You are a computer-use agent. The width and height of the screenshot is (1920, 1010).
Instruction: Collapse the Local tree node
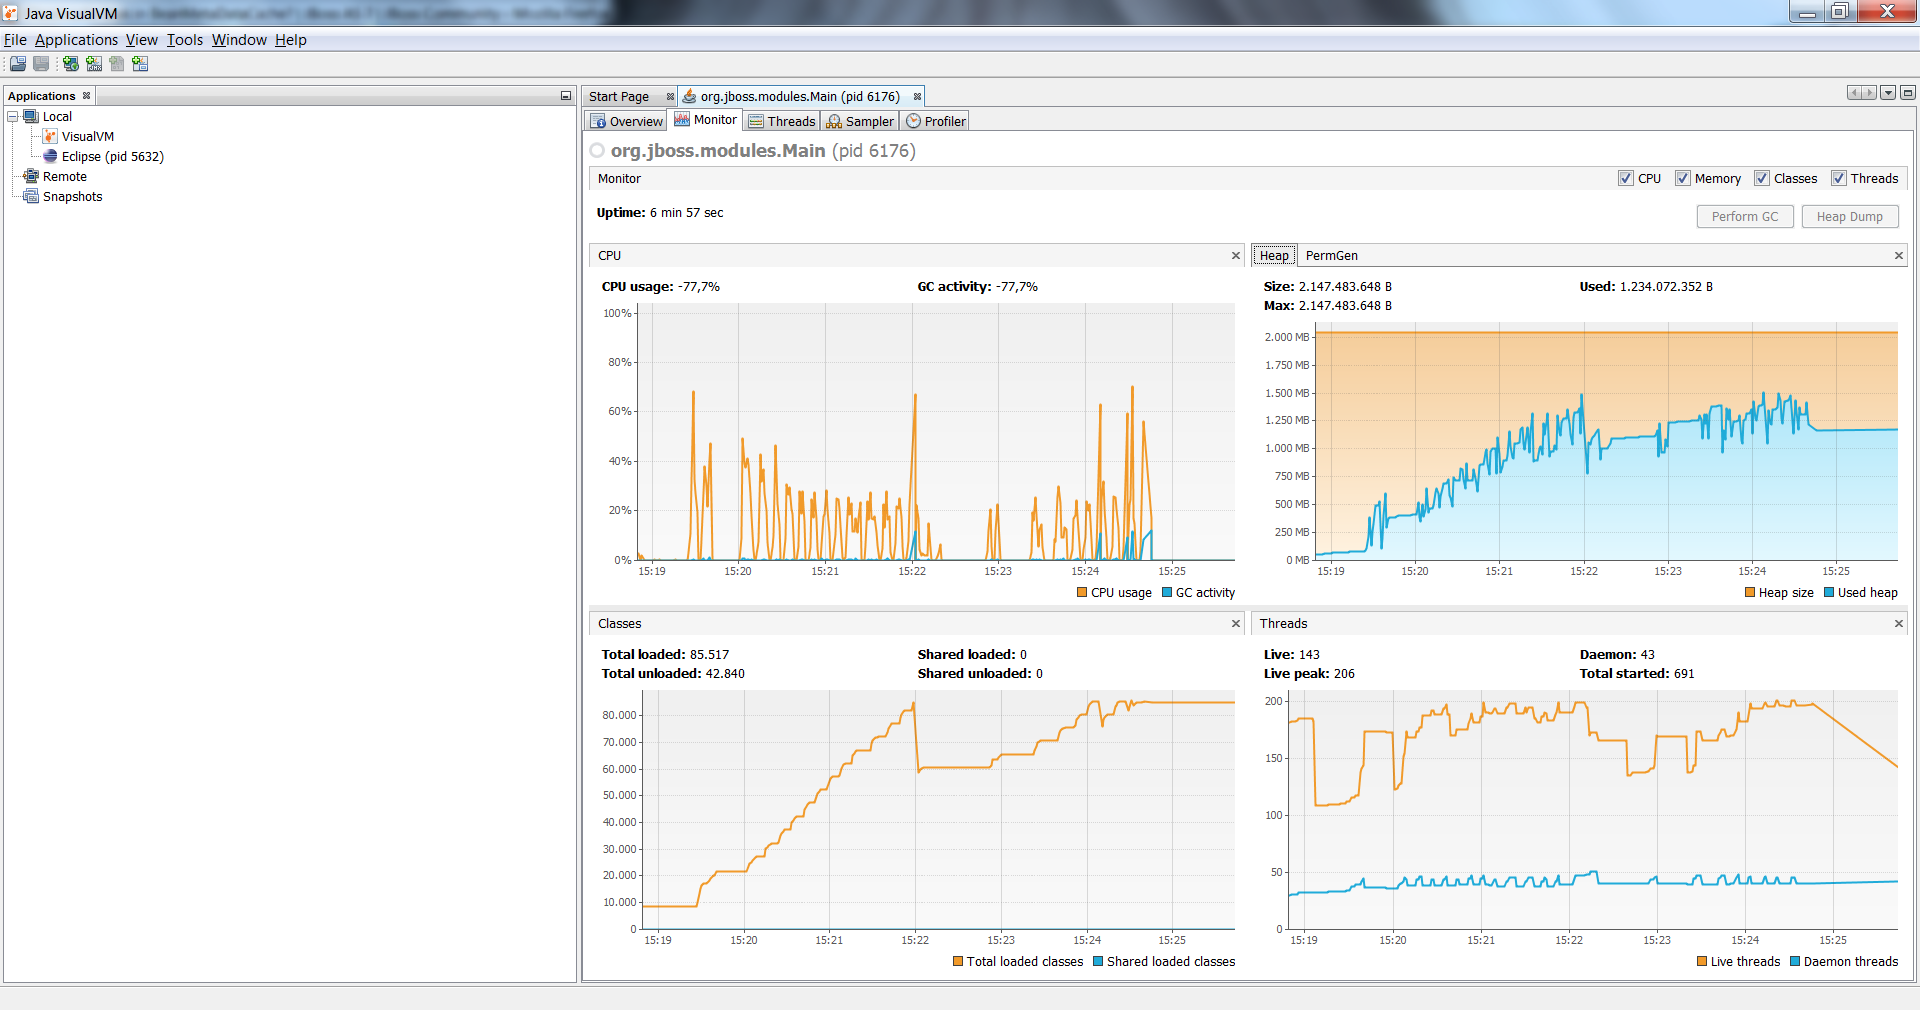[x=13, y=117]
